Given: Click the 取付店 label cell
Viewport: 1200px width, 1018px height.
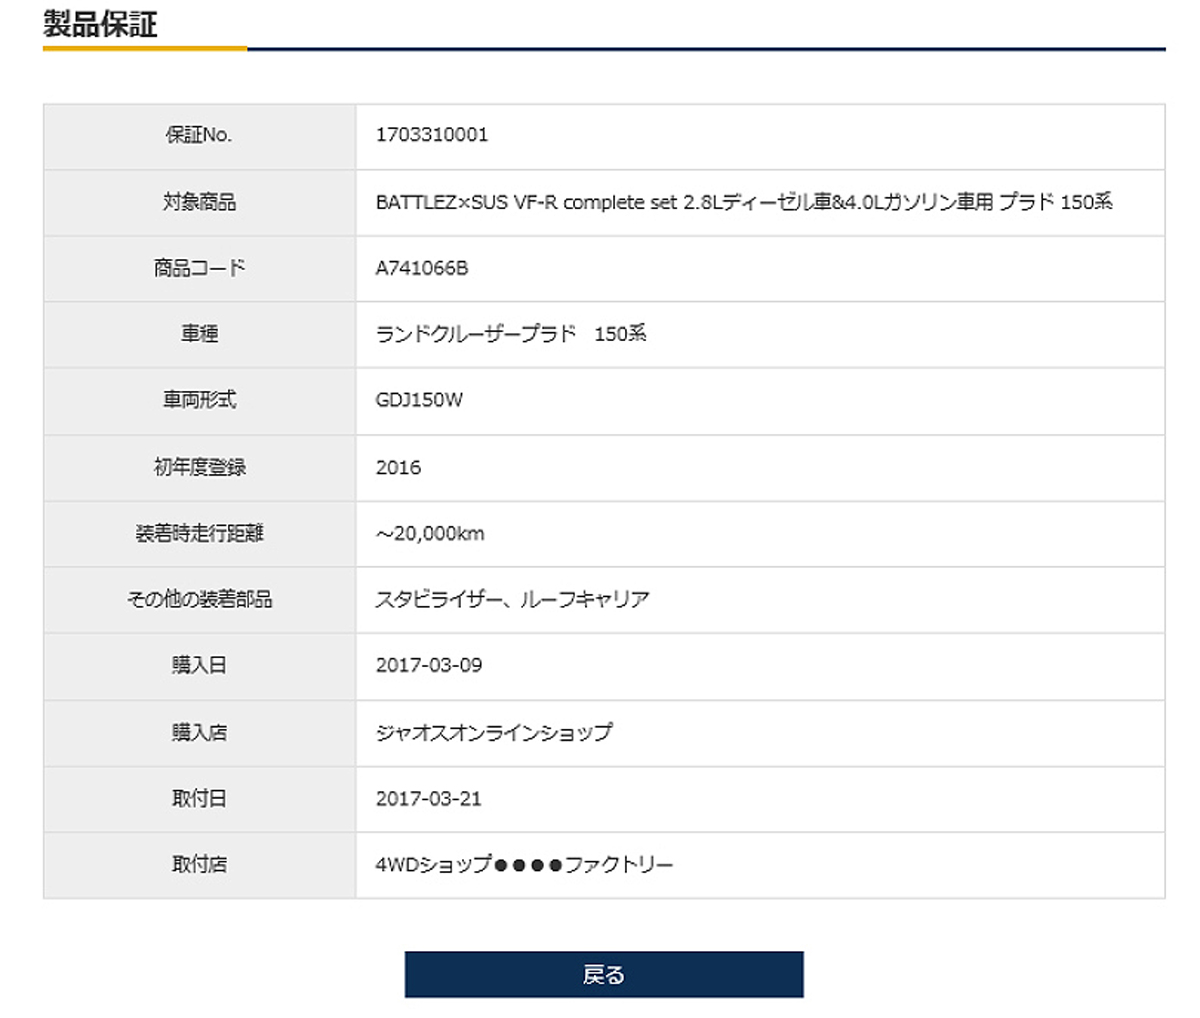Looking at the screenshot, I should pos(199,864).
